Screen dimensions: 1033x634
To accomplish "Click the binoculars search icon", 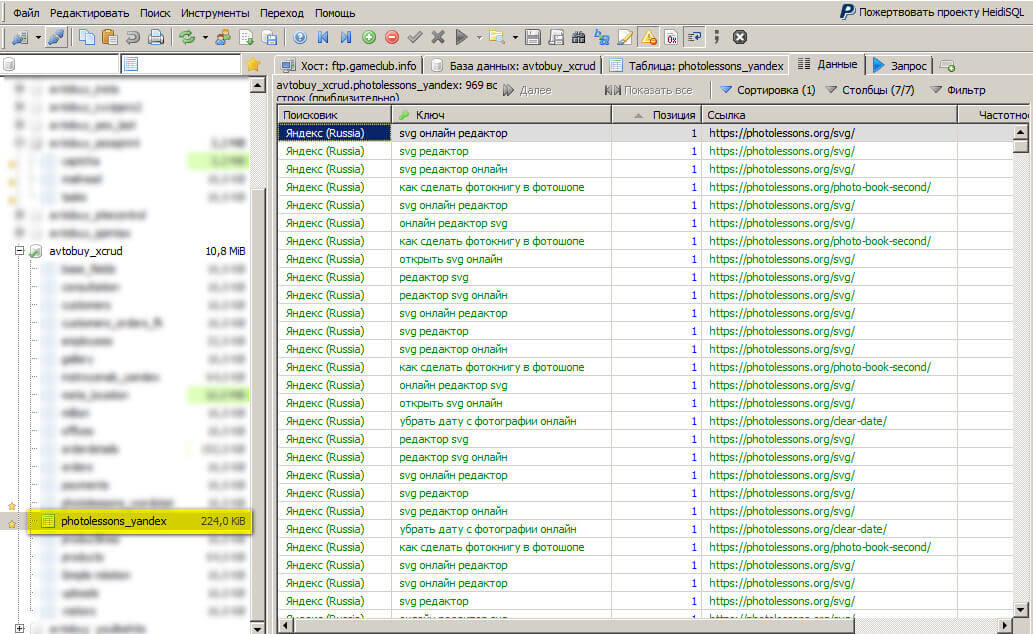I will [578, 38].
